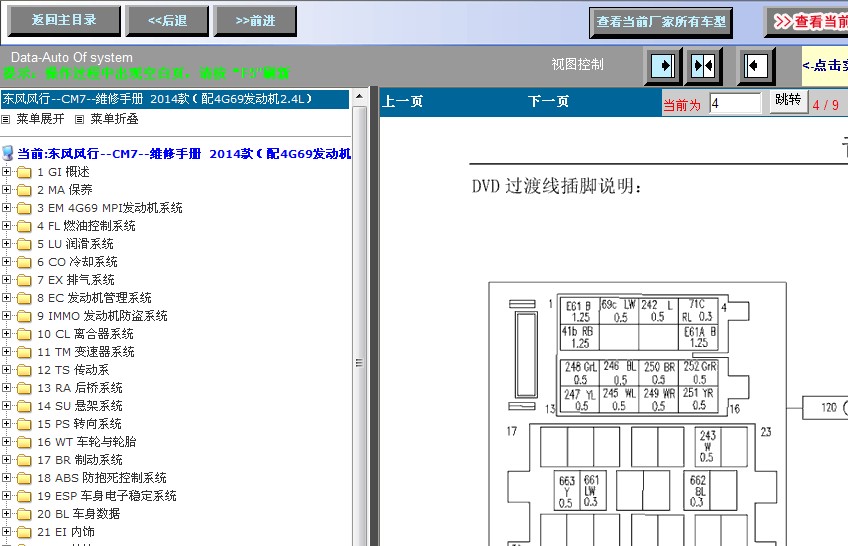Click the 当前:东风风行--CM7 root tree label
The height and width of the screenshot is (546, 848).
tap(184, 154)
